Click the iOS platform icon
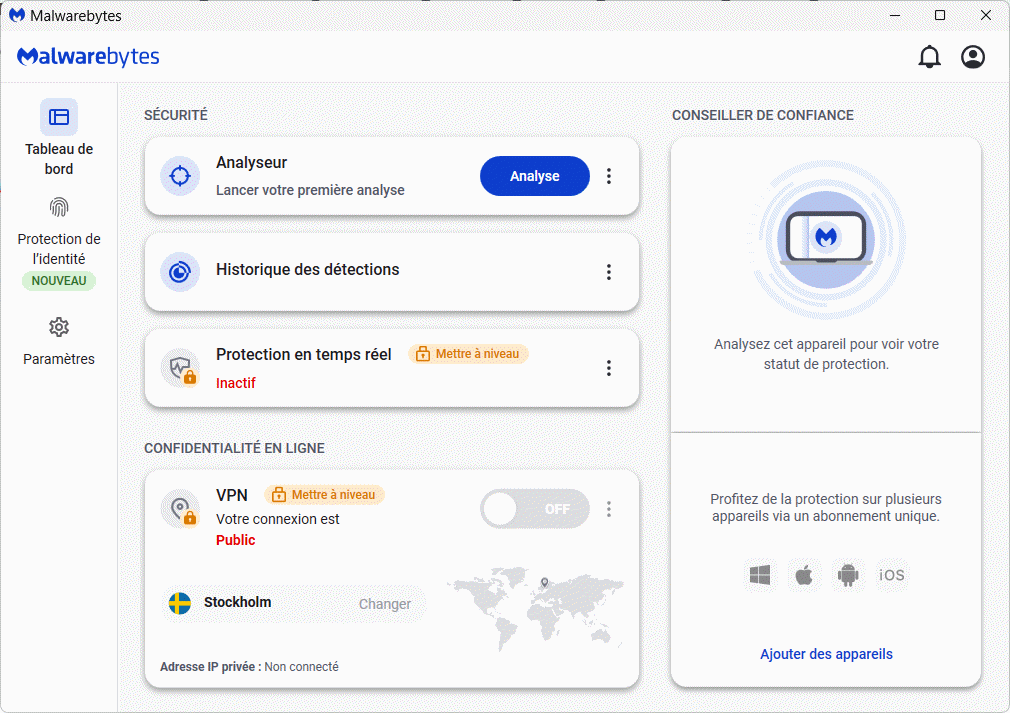 point(891,575)
